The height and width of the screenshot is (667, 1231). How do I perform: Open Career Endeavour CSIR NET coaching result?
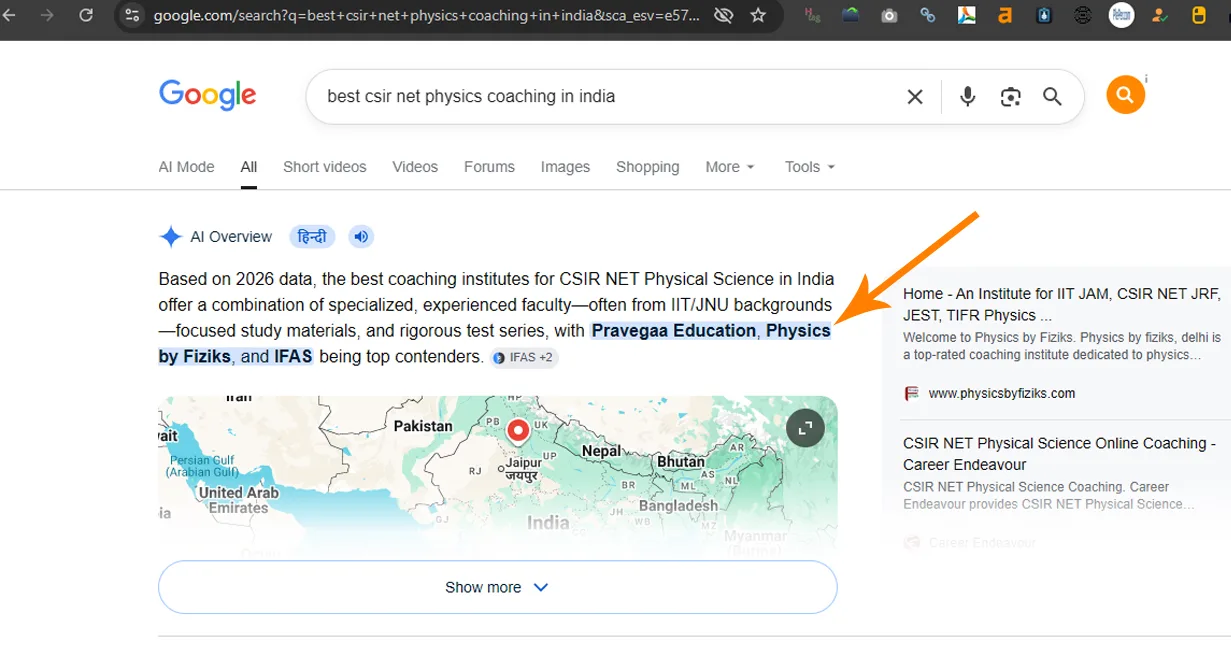(x=1059, y=454)
